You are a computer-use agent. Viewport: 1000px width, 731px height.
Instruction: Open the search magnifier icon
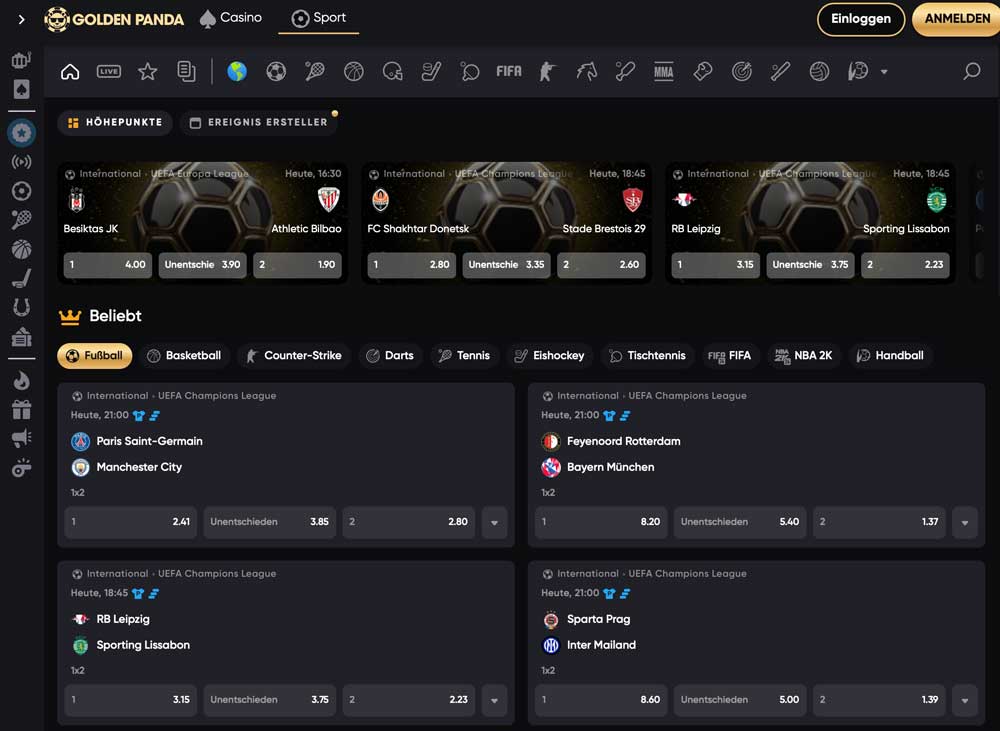(971, 71)
